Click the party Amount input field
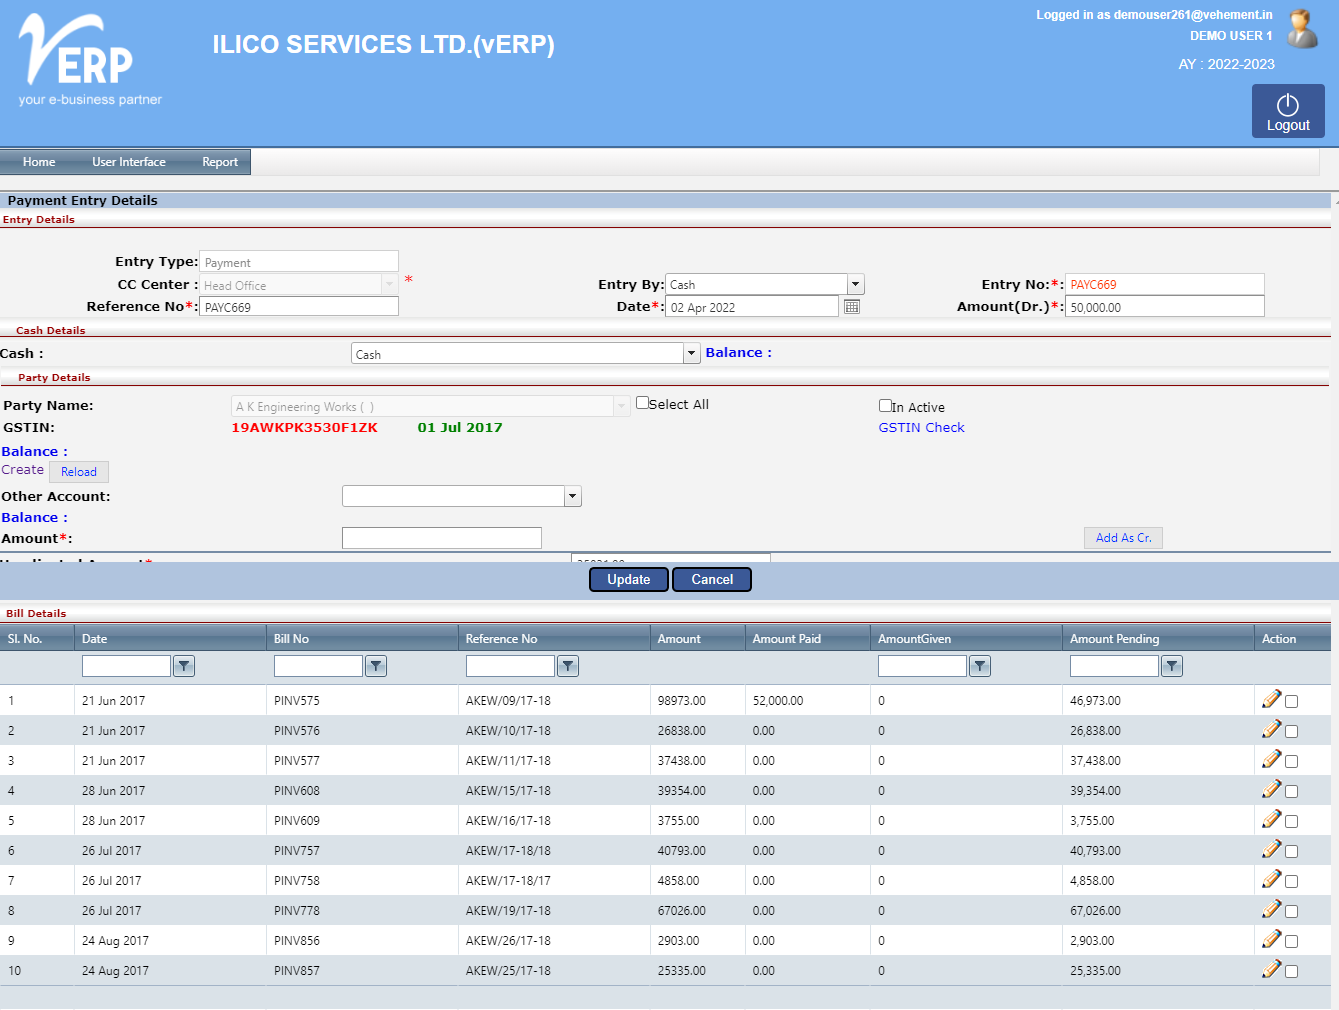 442,538
